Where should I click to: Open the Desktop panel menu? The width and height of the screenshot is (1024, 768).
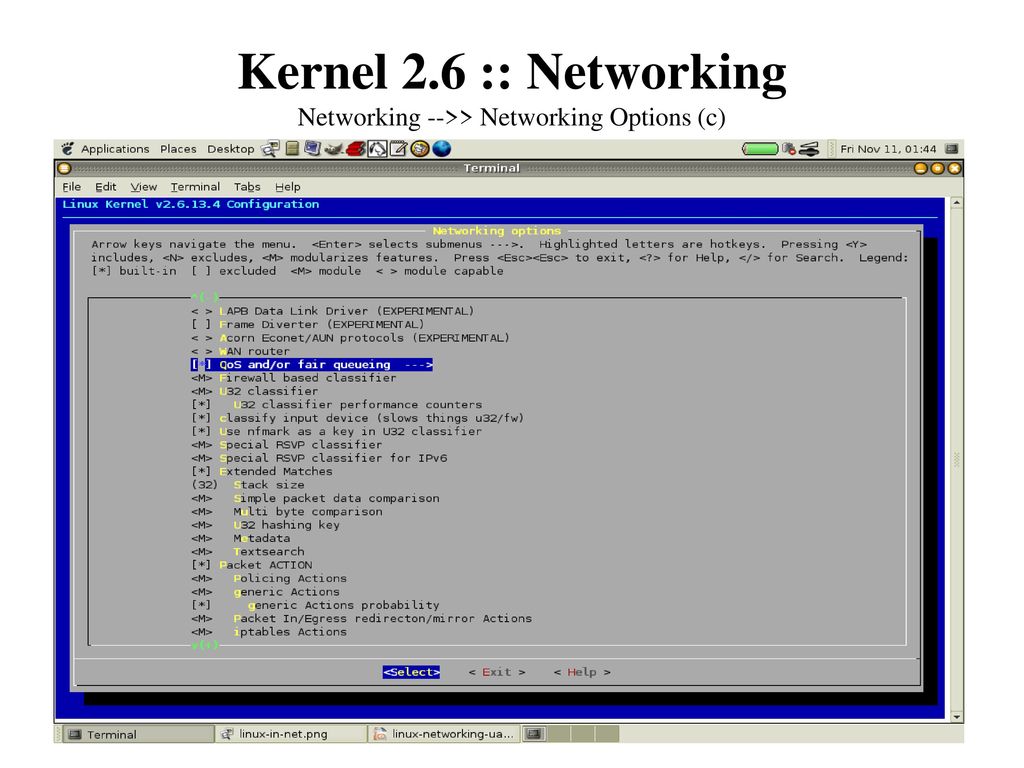pyautogui.click(x=231, y=149)
